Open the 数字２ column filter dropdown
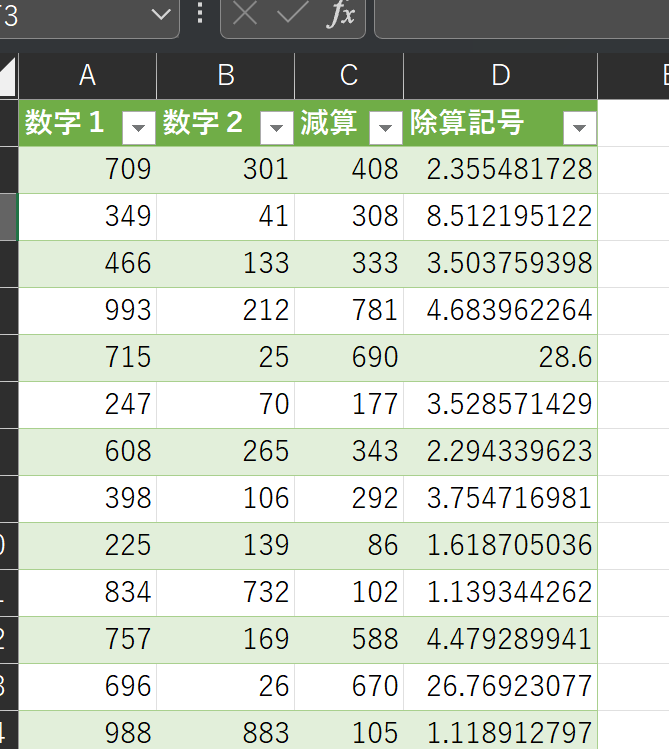Screen dimensions: 669x749 (x=277, y=127)
